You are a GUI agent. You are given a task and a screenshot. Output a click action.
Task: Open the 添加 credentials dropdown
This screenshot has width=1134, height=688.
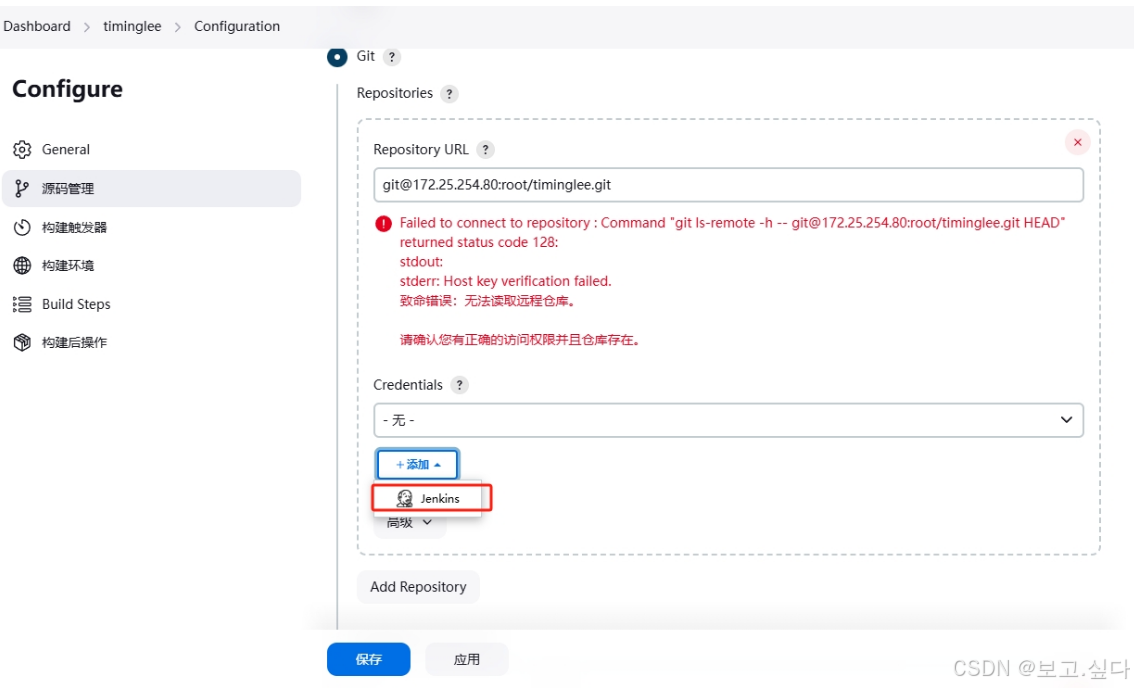pos(418,463)
